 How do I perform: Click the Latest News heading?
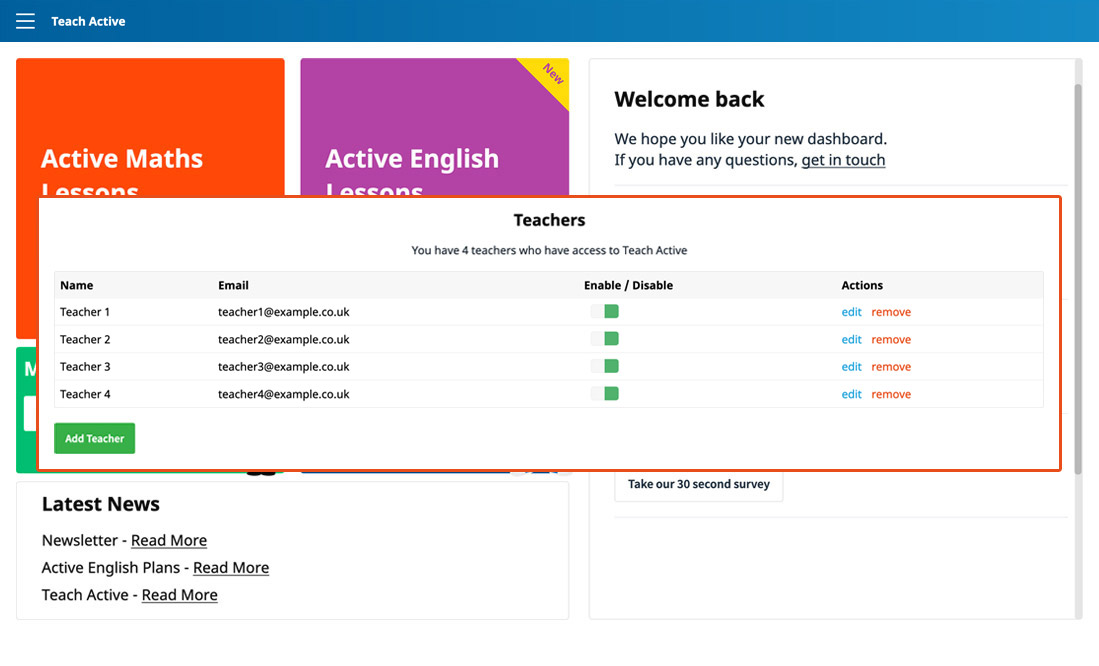tap(101, 504)
